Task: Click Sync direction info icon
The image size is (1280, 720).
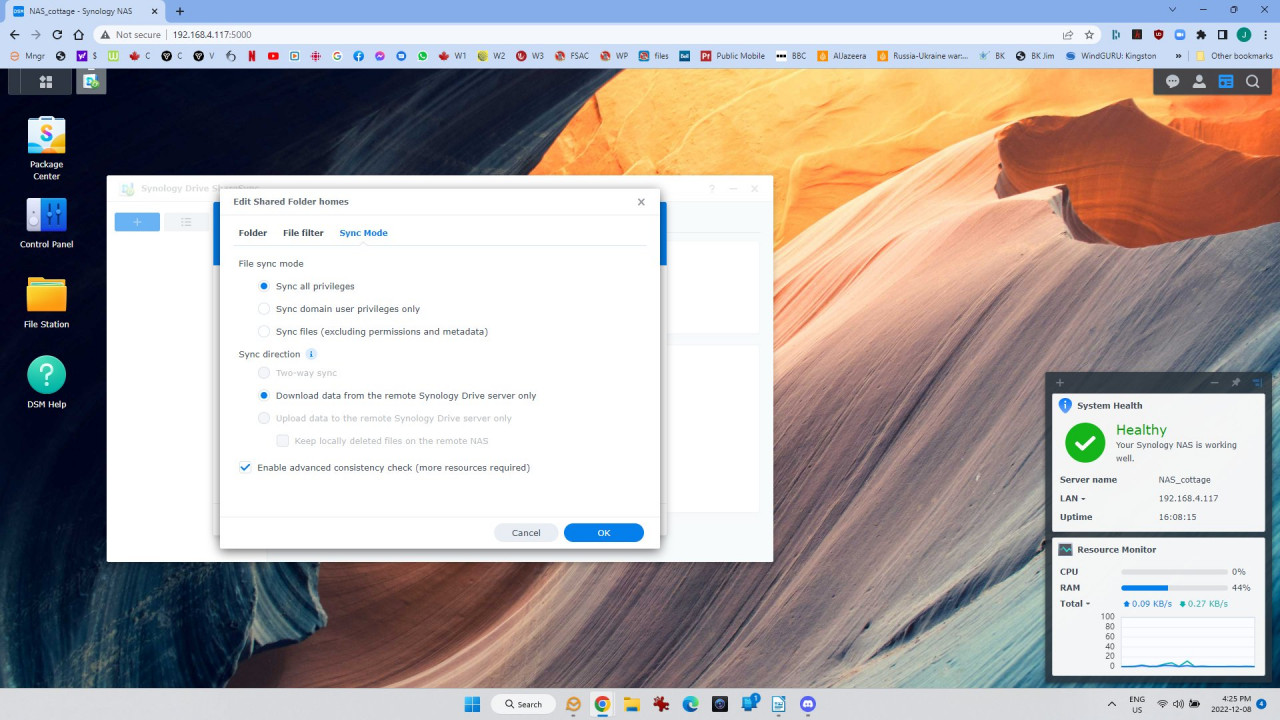Action: tap(311, 354)
